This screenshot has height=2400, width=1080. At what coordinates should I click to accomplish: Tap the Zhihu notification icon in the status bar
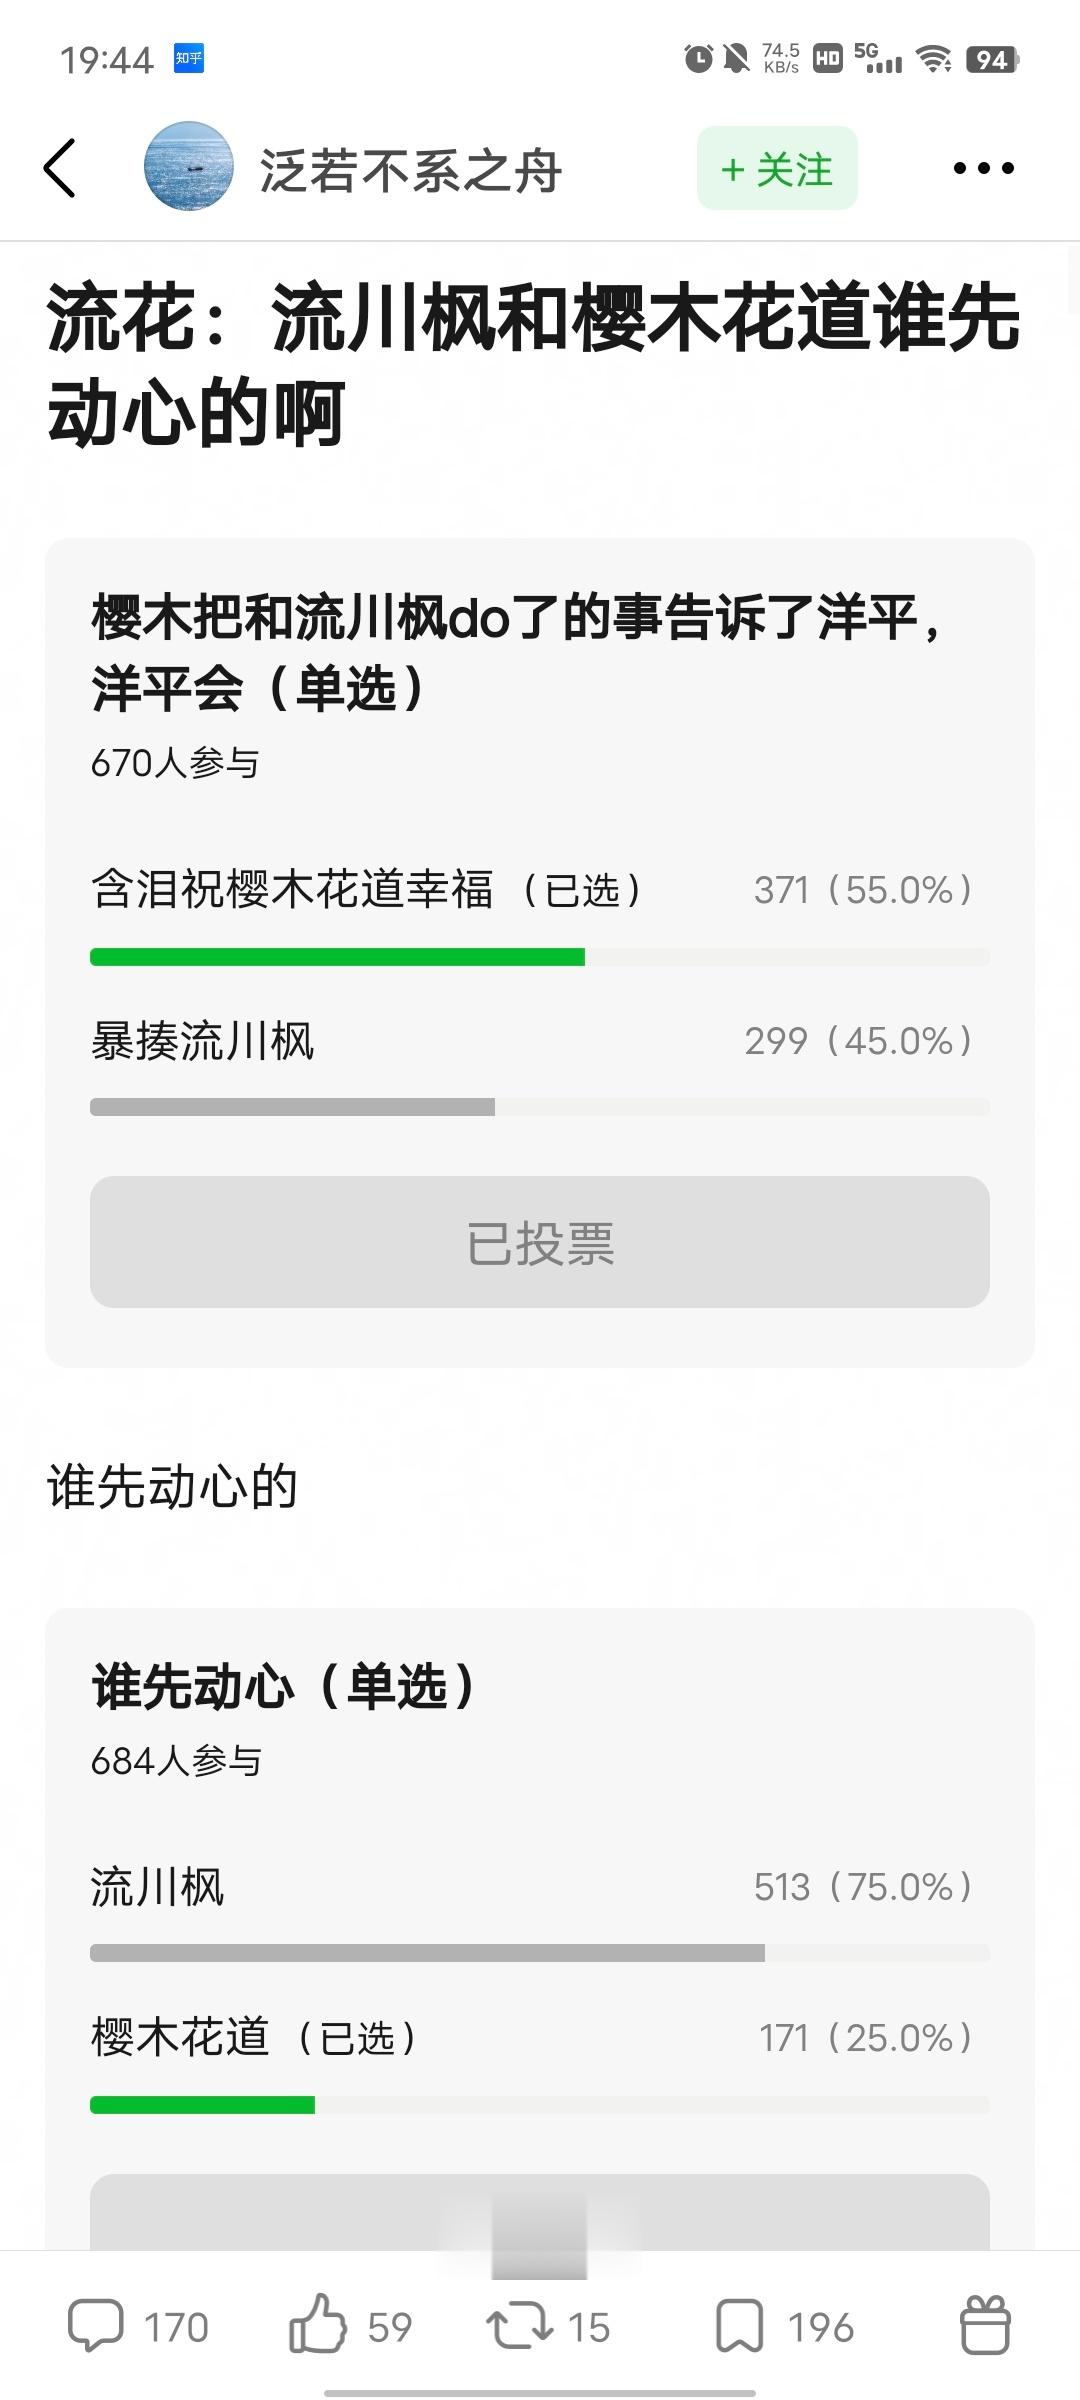point(189,59)
